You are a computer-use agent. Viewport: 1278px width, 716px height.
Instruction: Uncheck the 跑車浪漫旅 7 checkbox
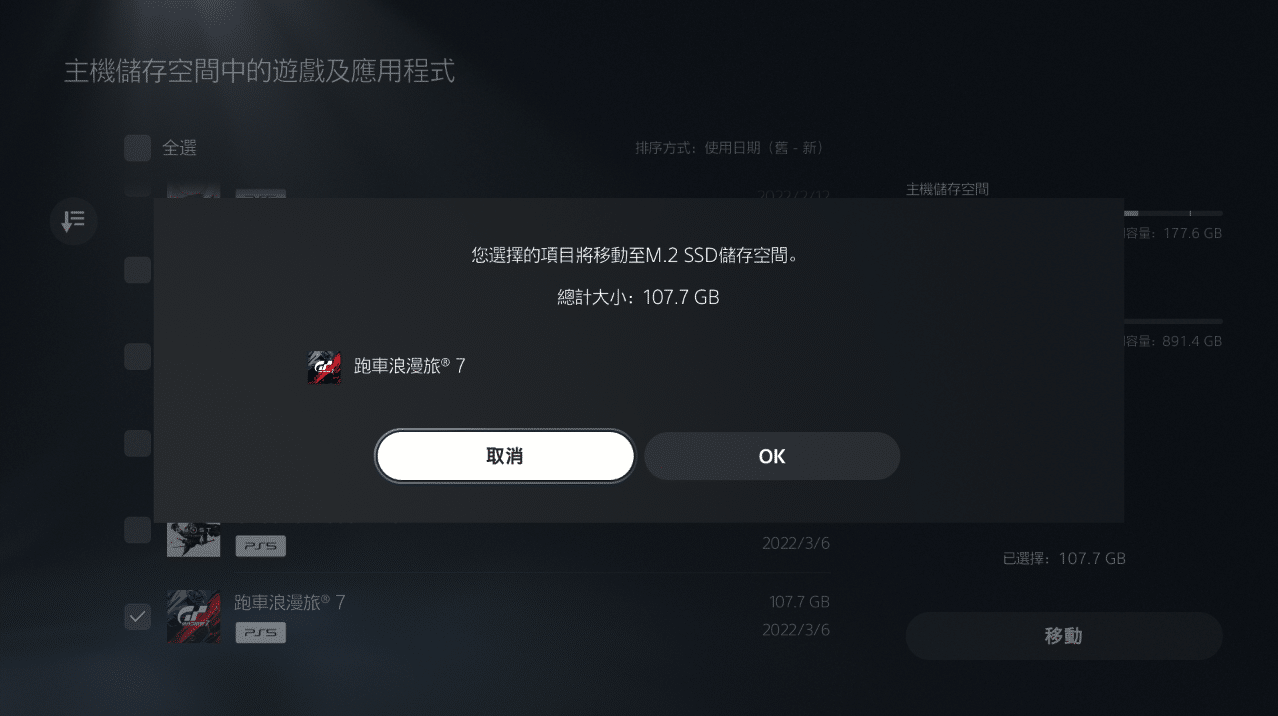[137, 616]
